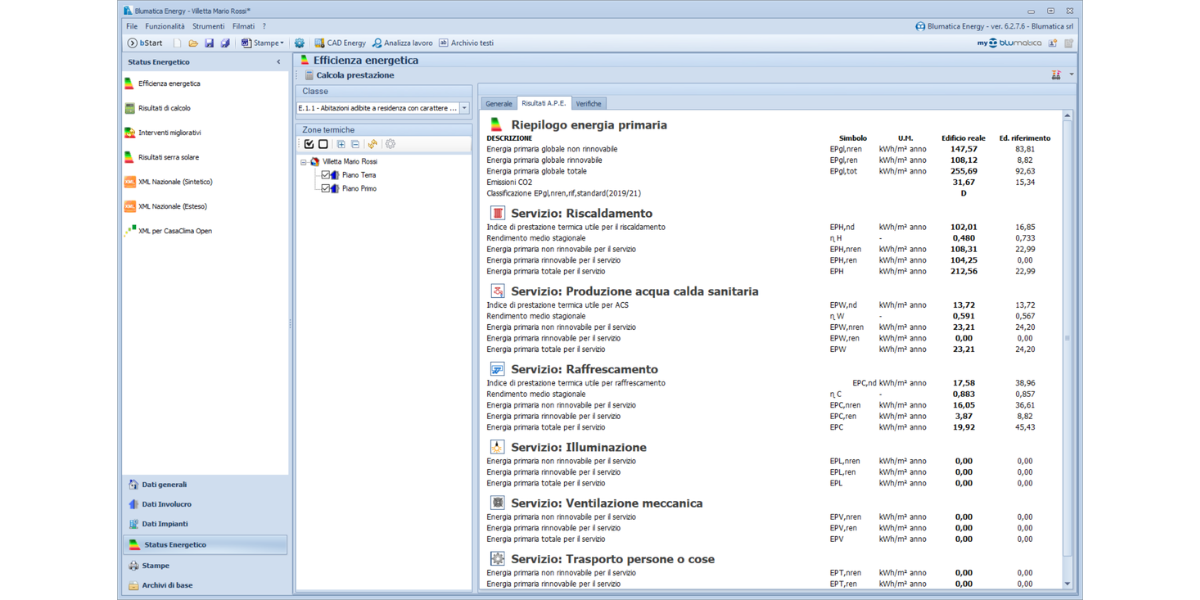Click Calcola prestazione button
The width and height of the screenshot is (1200, 600).
point(349,75)
